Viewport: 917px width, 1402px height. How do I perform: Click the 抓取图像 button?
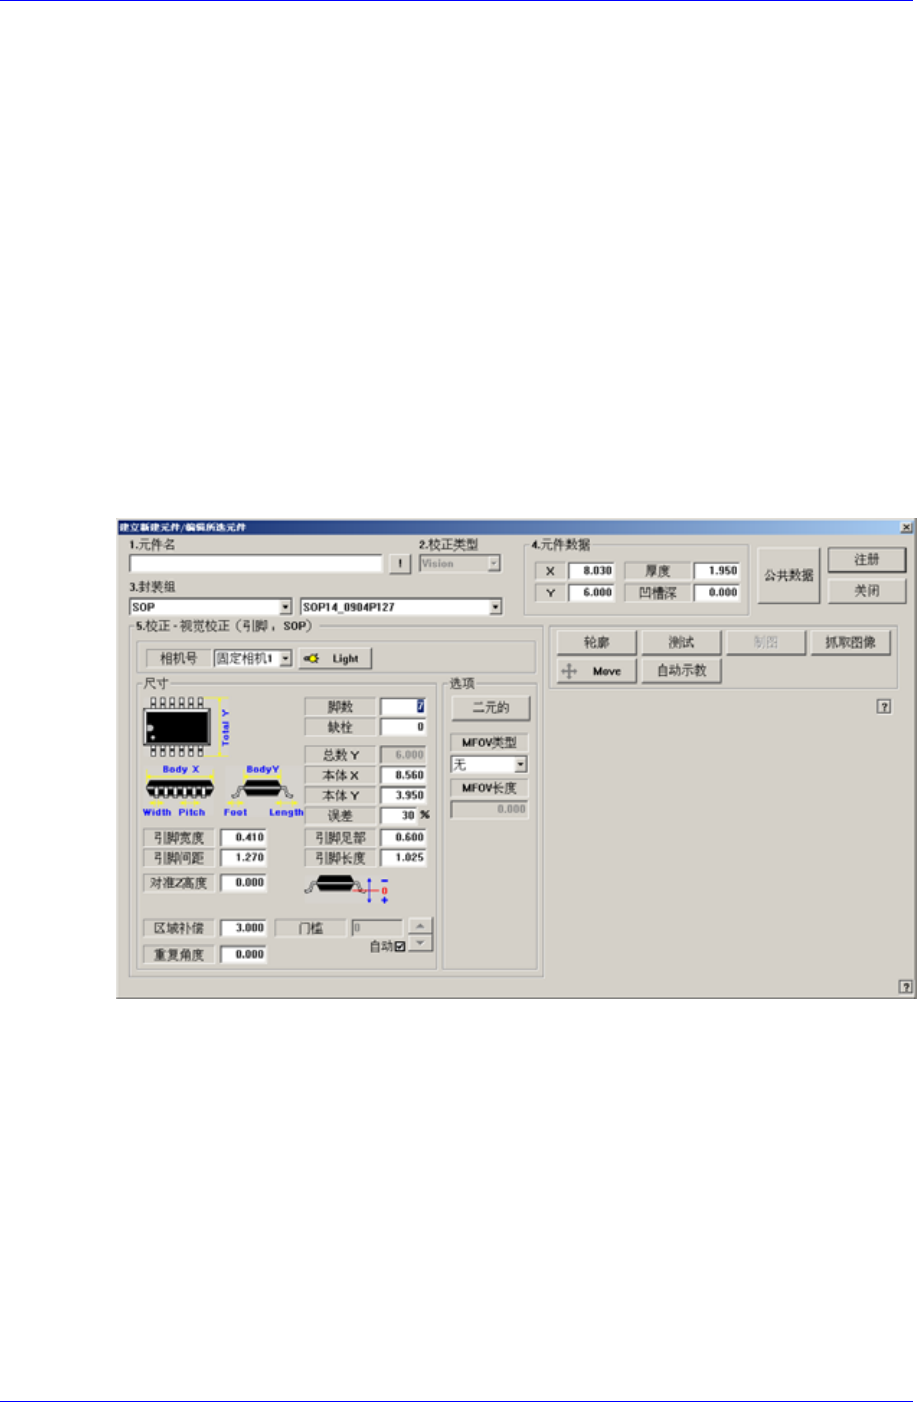[850, 643]
